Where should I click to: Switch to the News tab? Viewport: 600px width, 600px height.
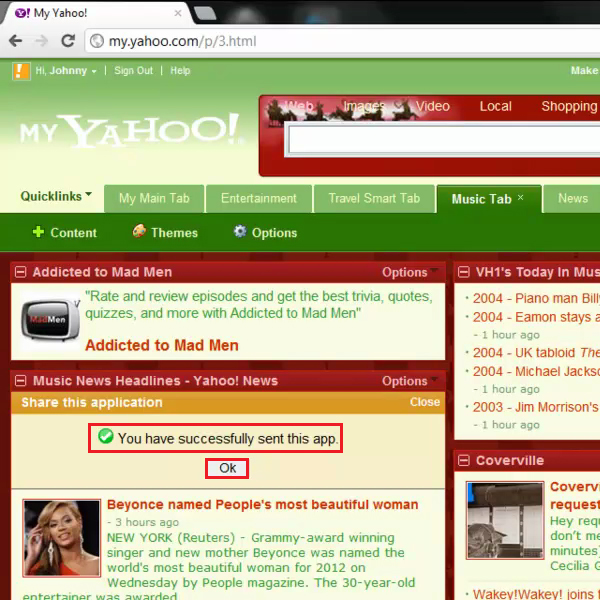(572, 198)
